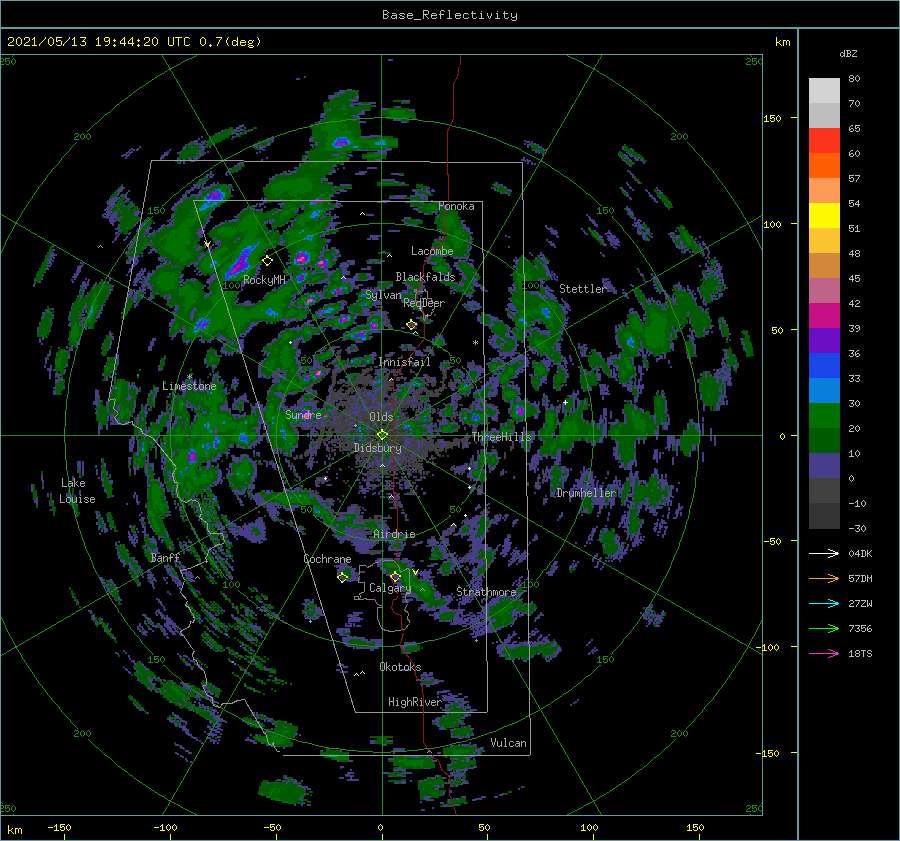Click the 27ZW legend label
Screen dimensions: 900x841
tap(860, 603)
